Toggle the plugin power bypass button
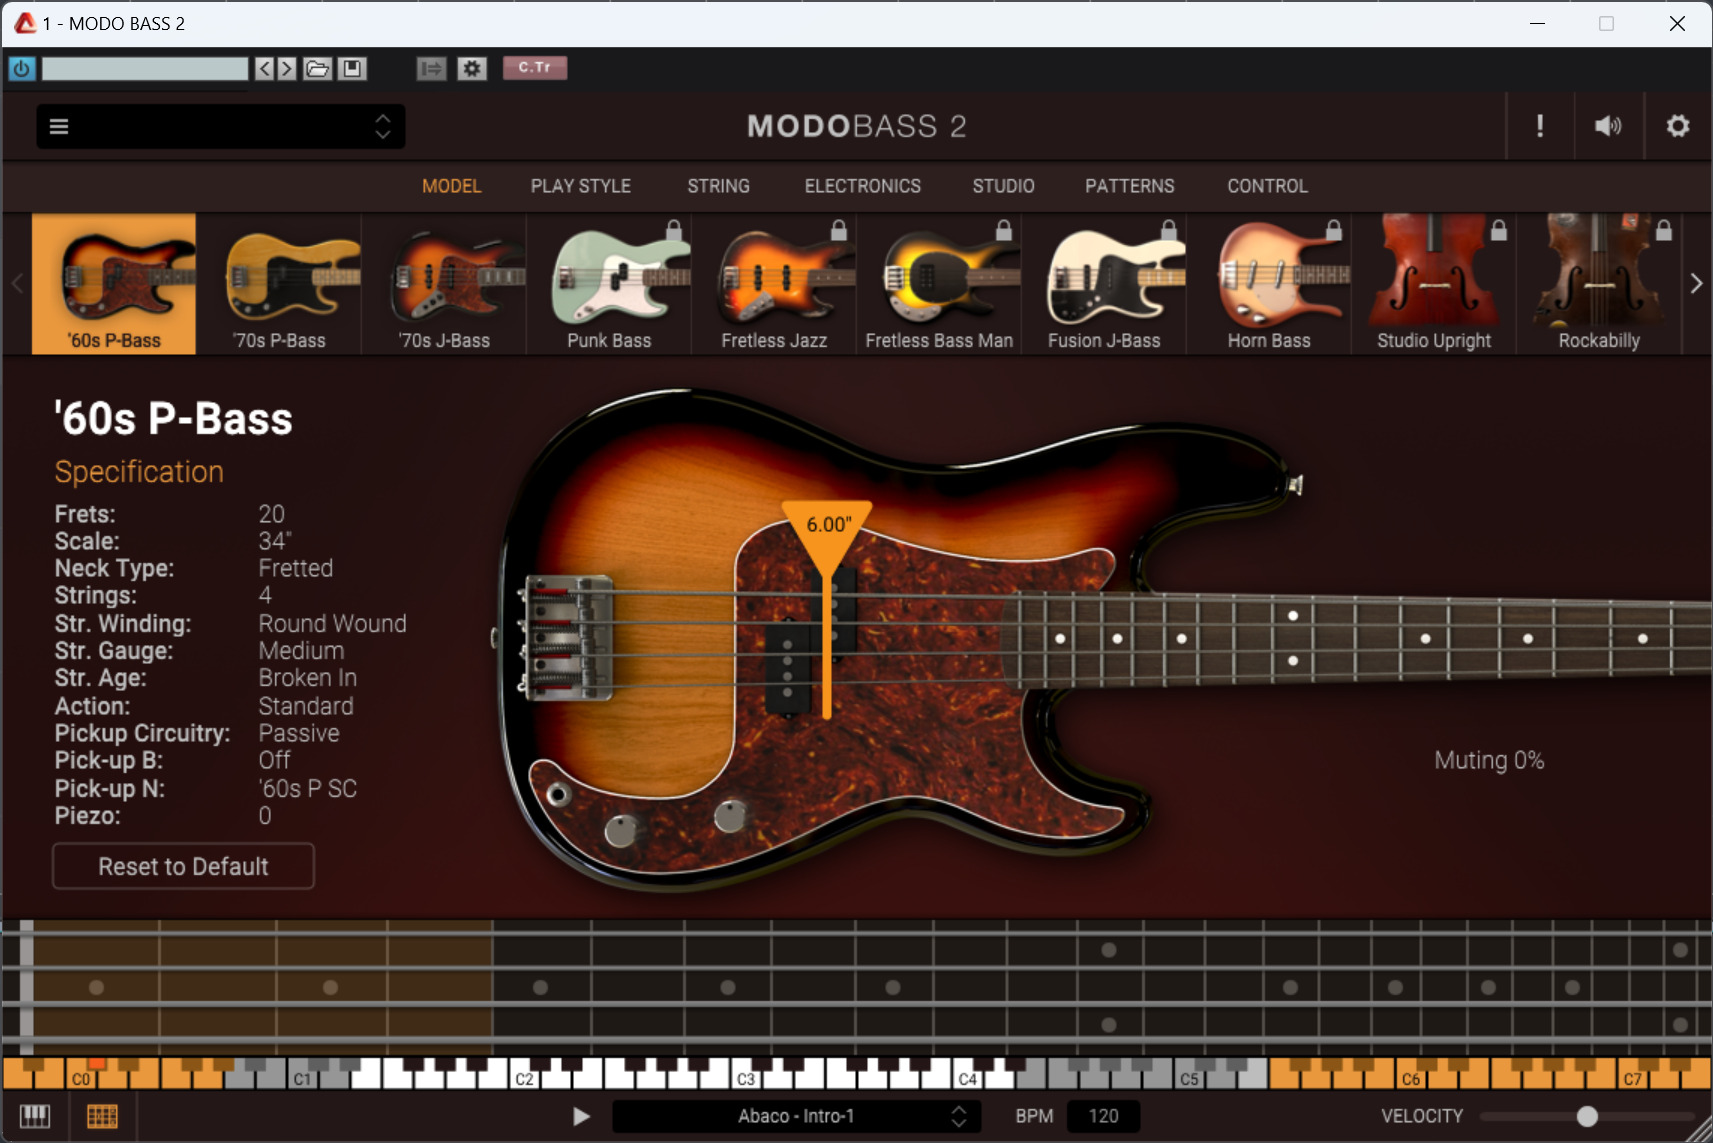1713x1143 pixels. tap(22, 68)
